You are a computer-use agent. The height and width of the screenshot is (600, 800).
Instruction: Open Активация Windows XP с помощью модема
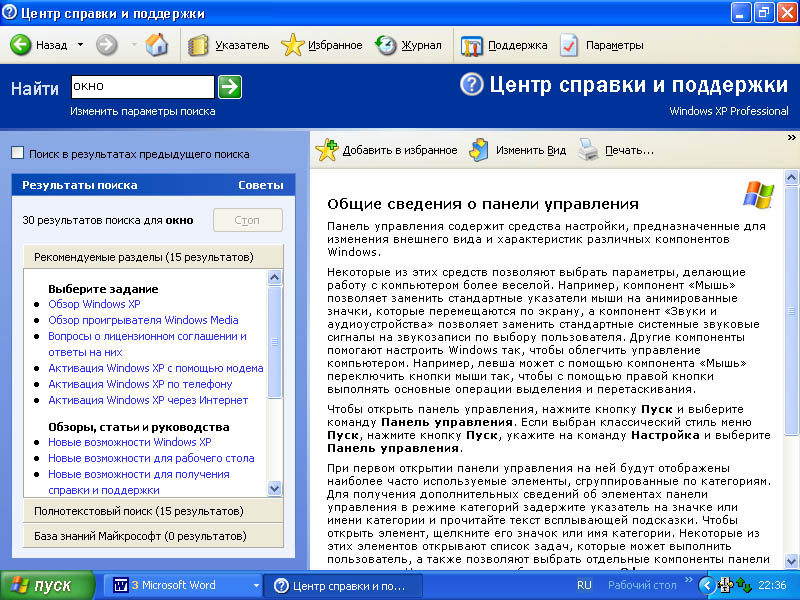point(156,368)
